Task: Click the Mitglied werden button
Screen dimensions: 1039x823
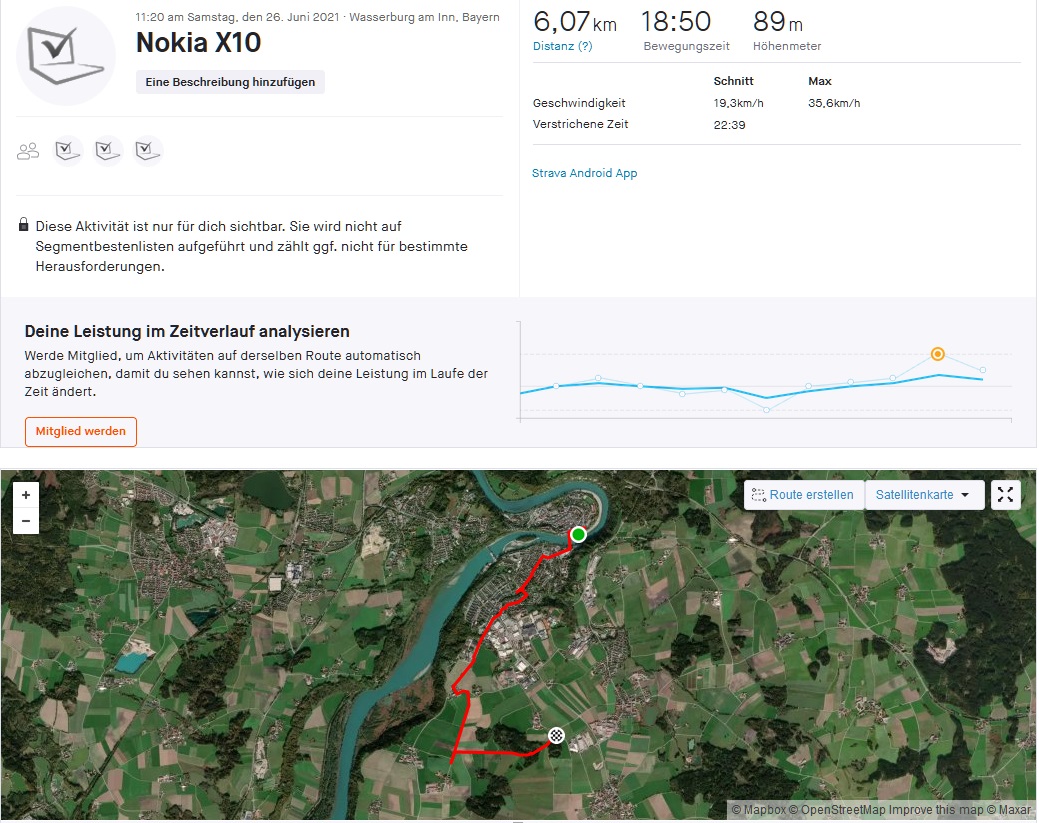Action: click(x=81, y=431)
